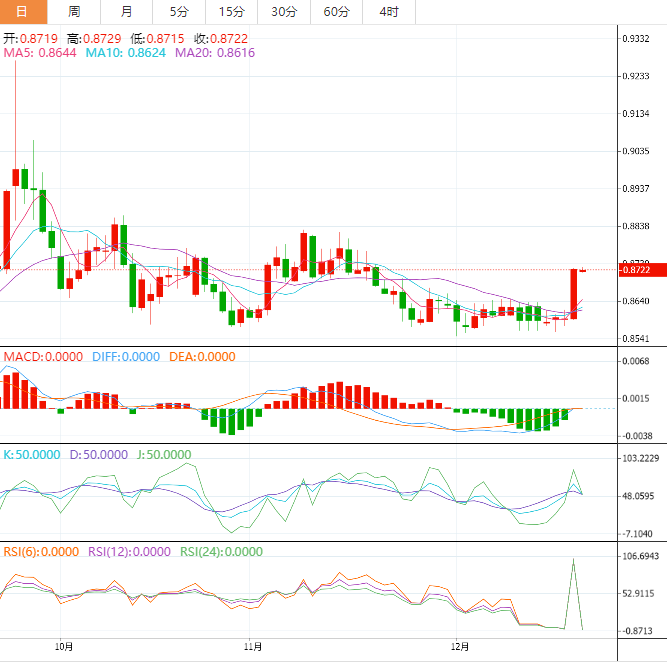Click the 0.8640 price axis label
The height and width of the screenshot is (666, 667).
click(636, 301)
